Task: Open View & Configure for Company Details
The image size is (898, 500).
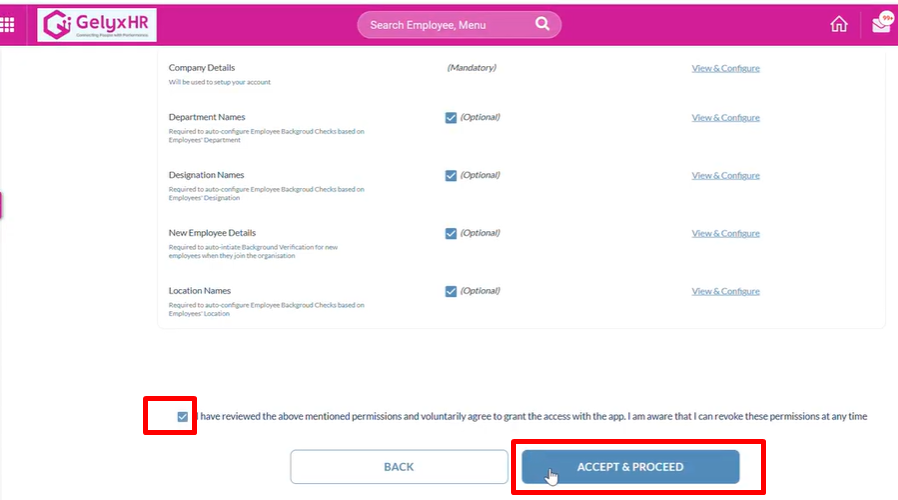Action: (725, 68)
